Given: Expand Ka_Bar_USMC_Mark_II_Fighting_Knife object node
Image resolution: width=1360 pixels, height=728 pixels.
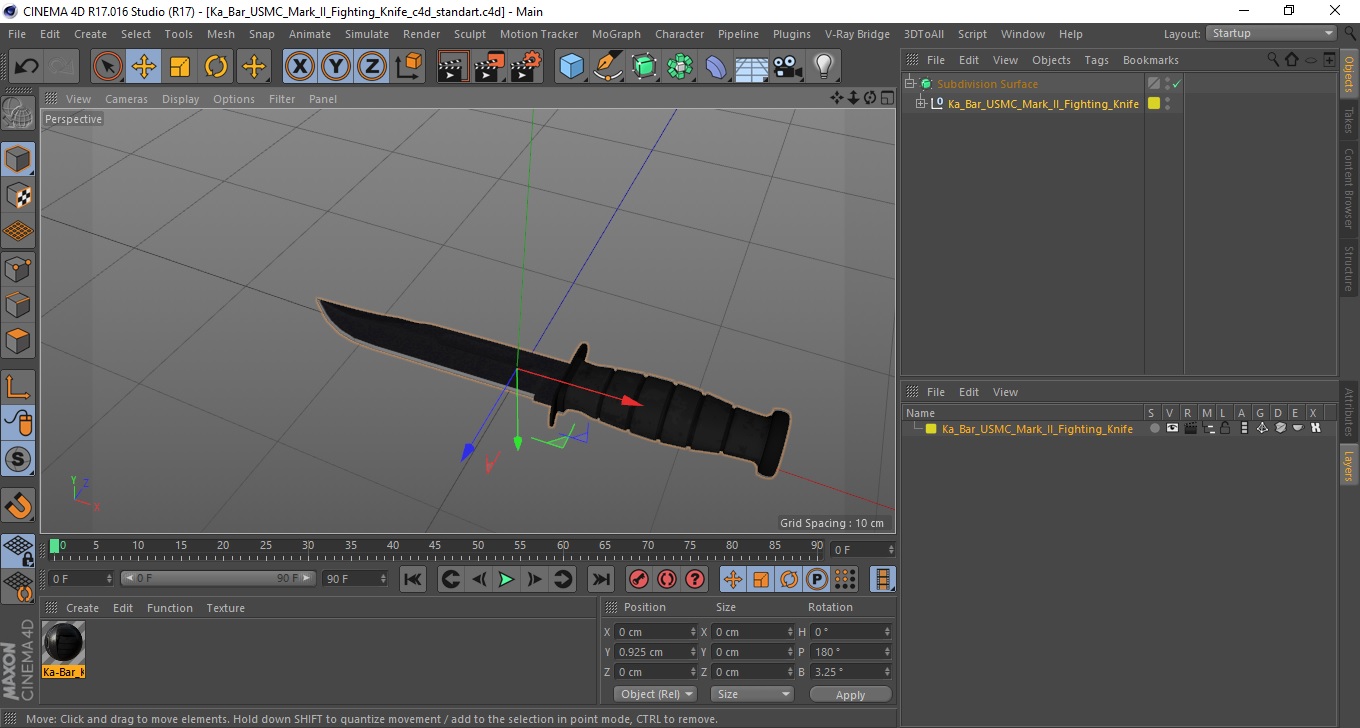Looking at the screenshot, I should (920, 104).
